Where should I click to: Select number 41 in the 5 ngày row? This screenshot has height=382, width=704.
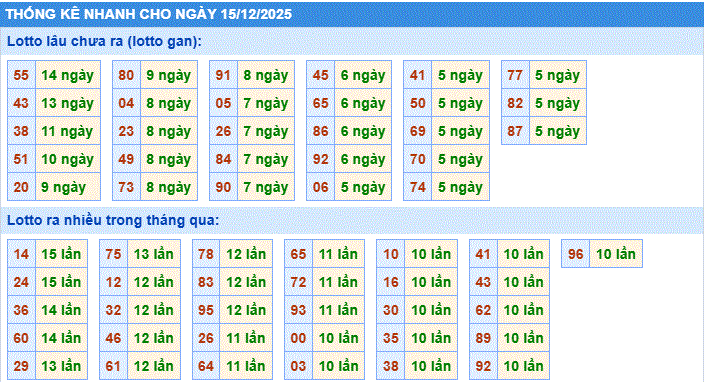click(418, 75)
